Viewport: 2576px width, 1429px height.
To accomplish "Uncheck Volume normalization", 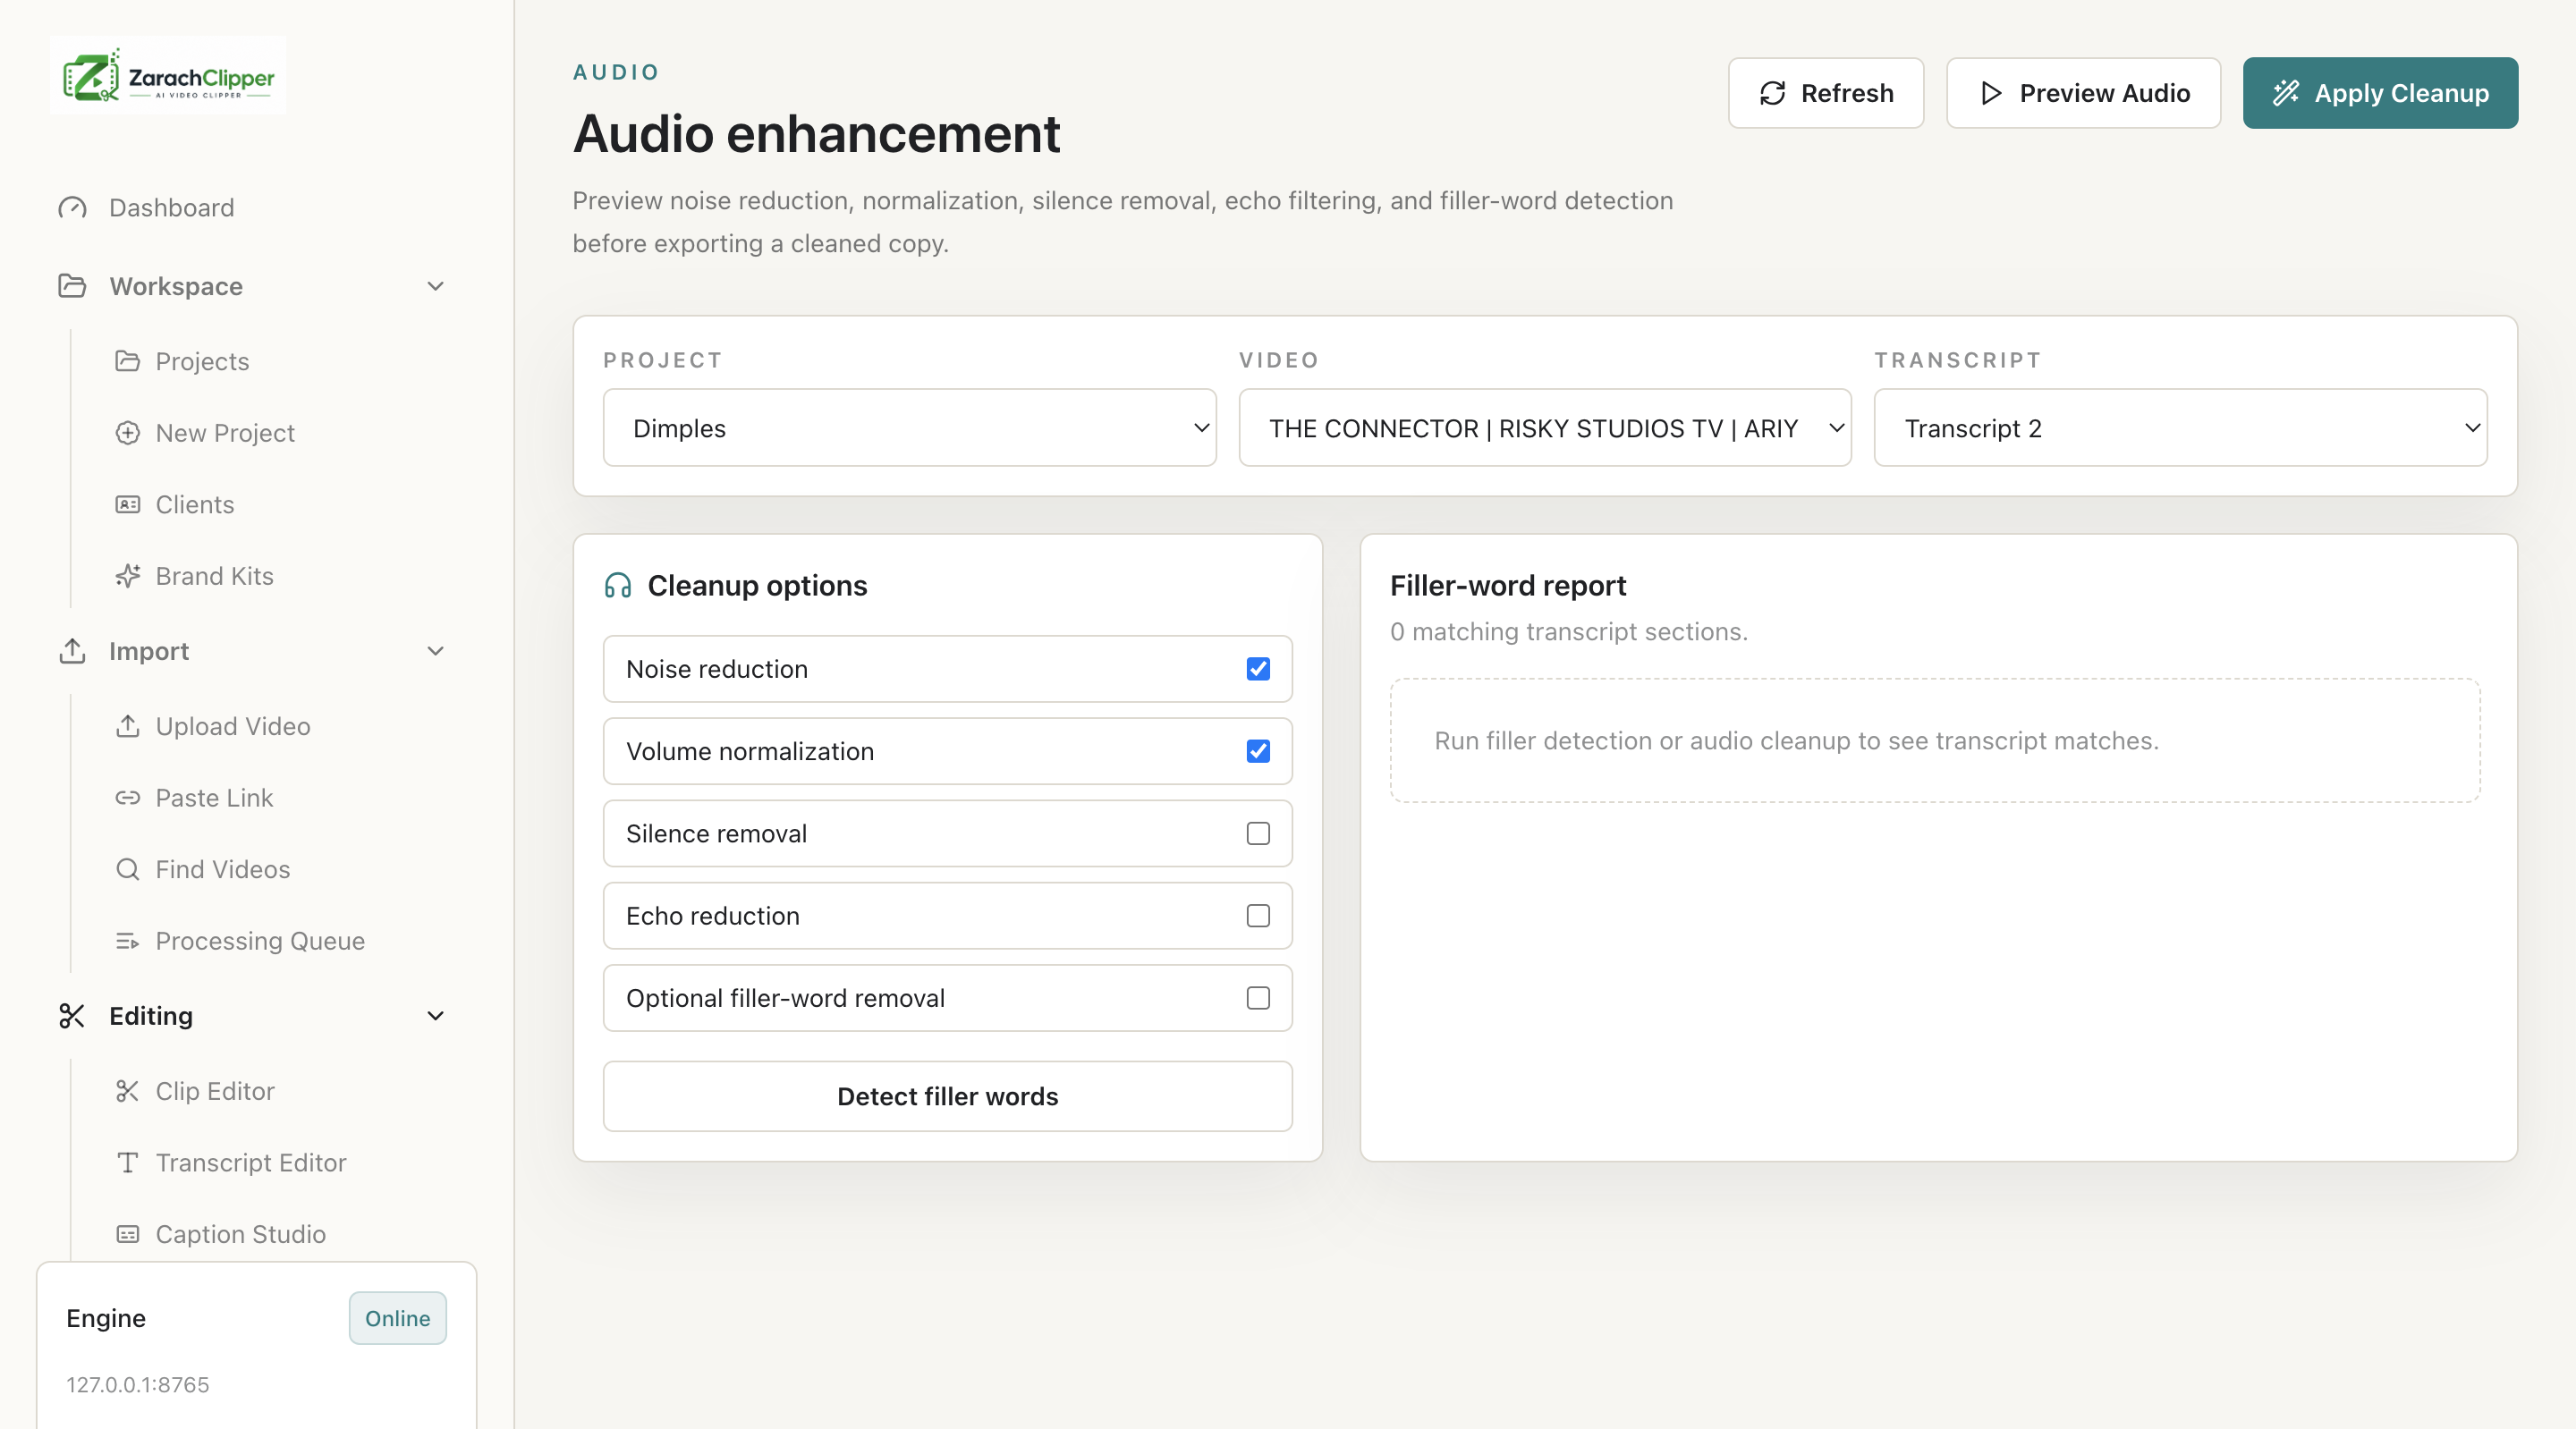I will [1258, 751].
